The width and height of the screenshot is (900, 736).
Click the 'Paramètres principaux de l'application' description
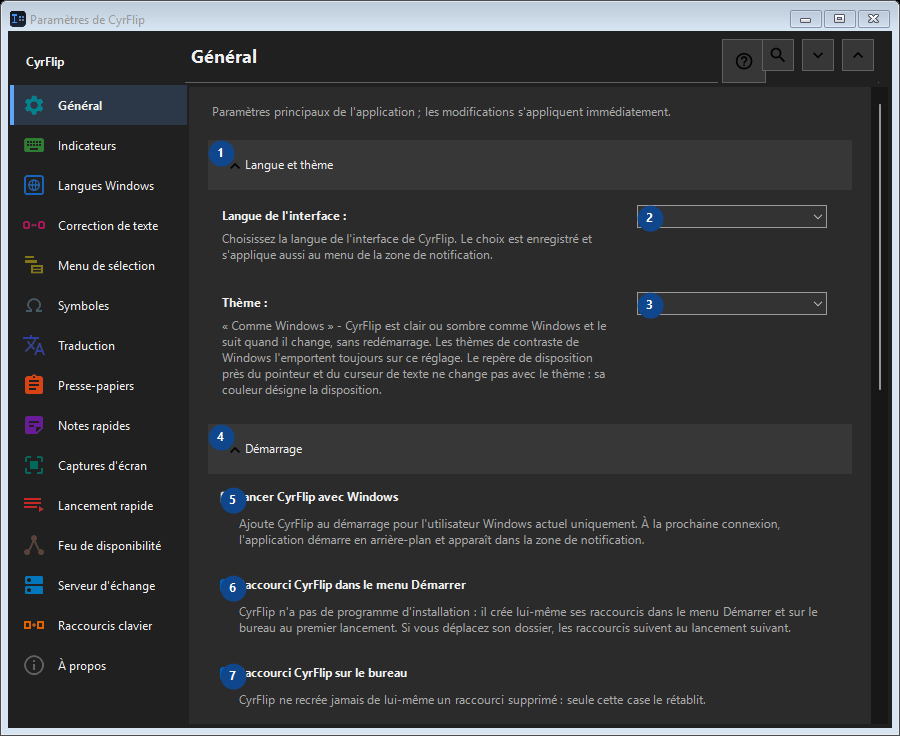(441, 112)
